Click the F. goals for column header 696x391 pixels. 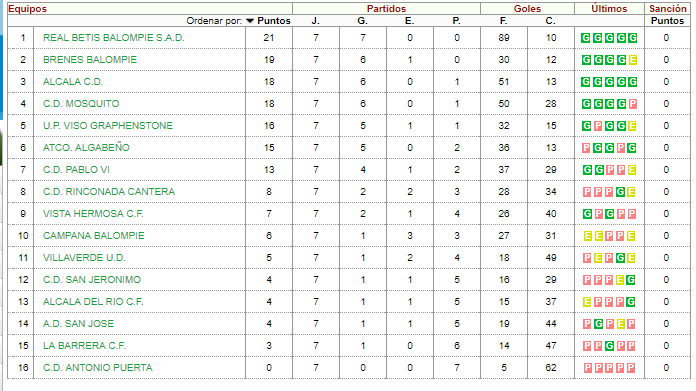pos(503,21)
